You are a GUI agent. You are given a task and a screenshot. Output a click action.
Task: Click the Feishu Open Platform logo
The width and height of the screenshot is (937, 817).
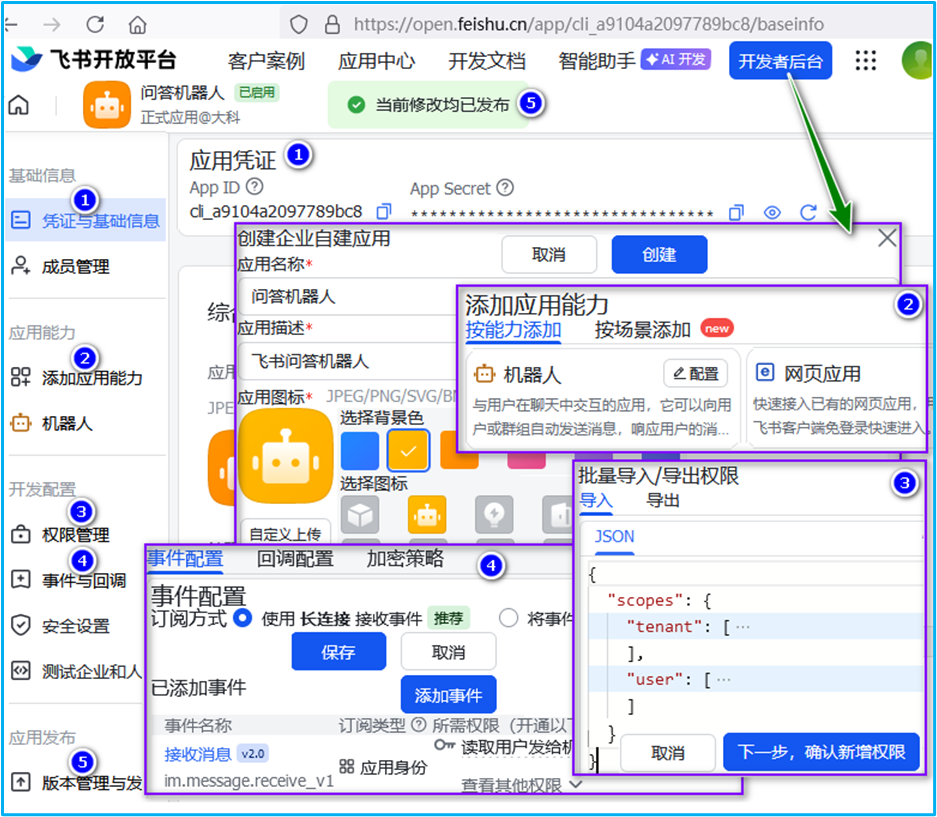[x=94, y=59]
